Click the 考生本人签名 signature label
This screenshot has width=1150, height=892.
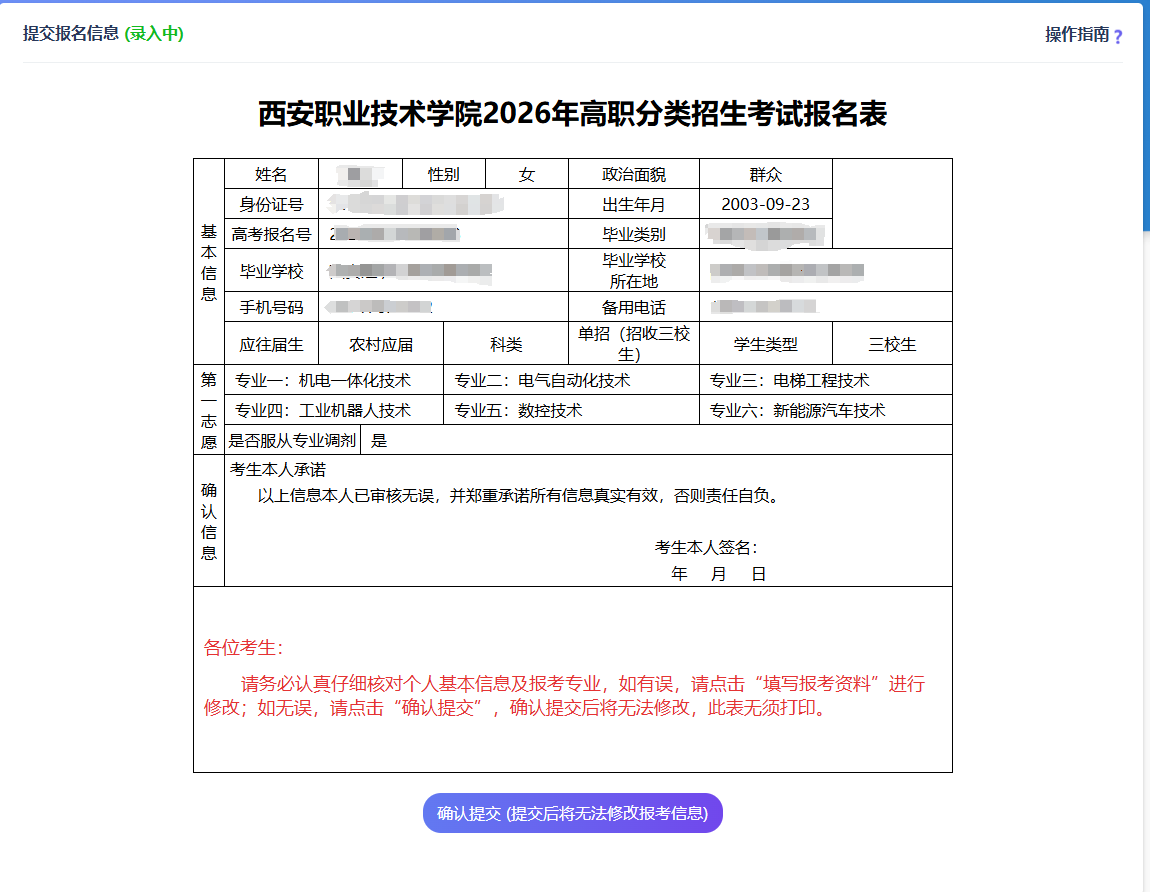click(x=705, y=547)
